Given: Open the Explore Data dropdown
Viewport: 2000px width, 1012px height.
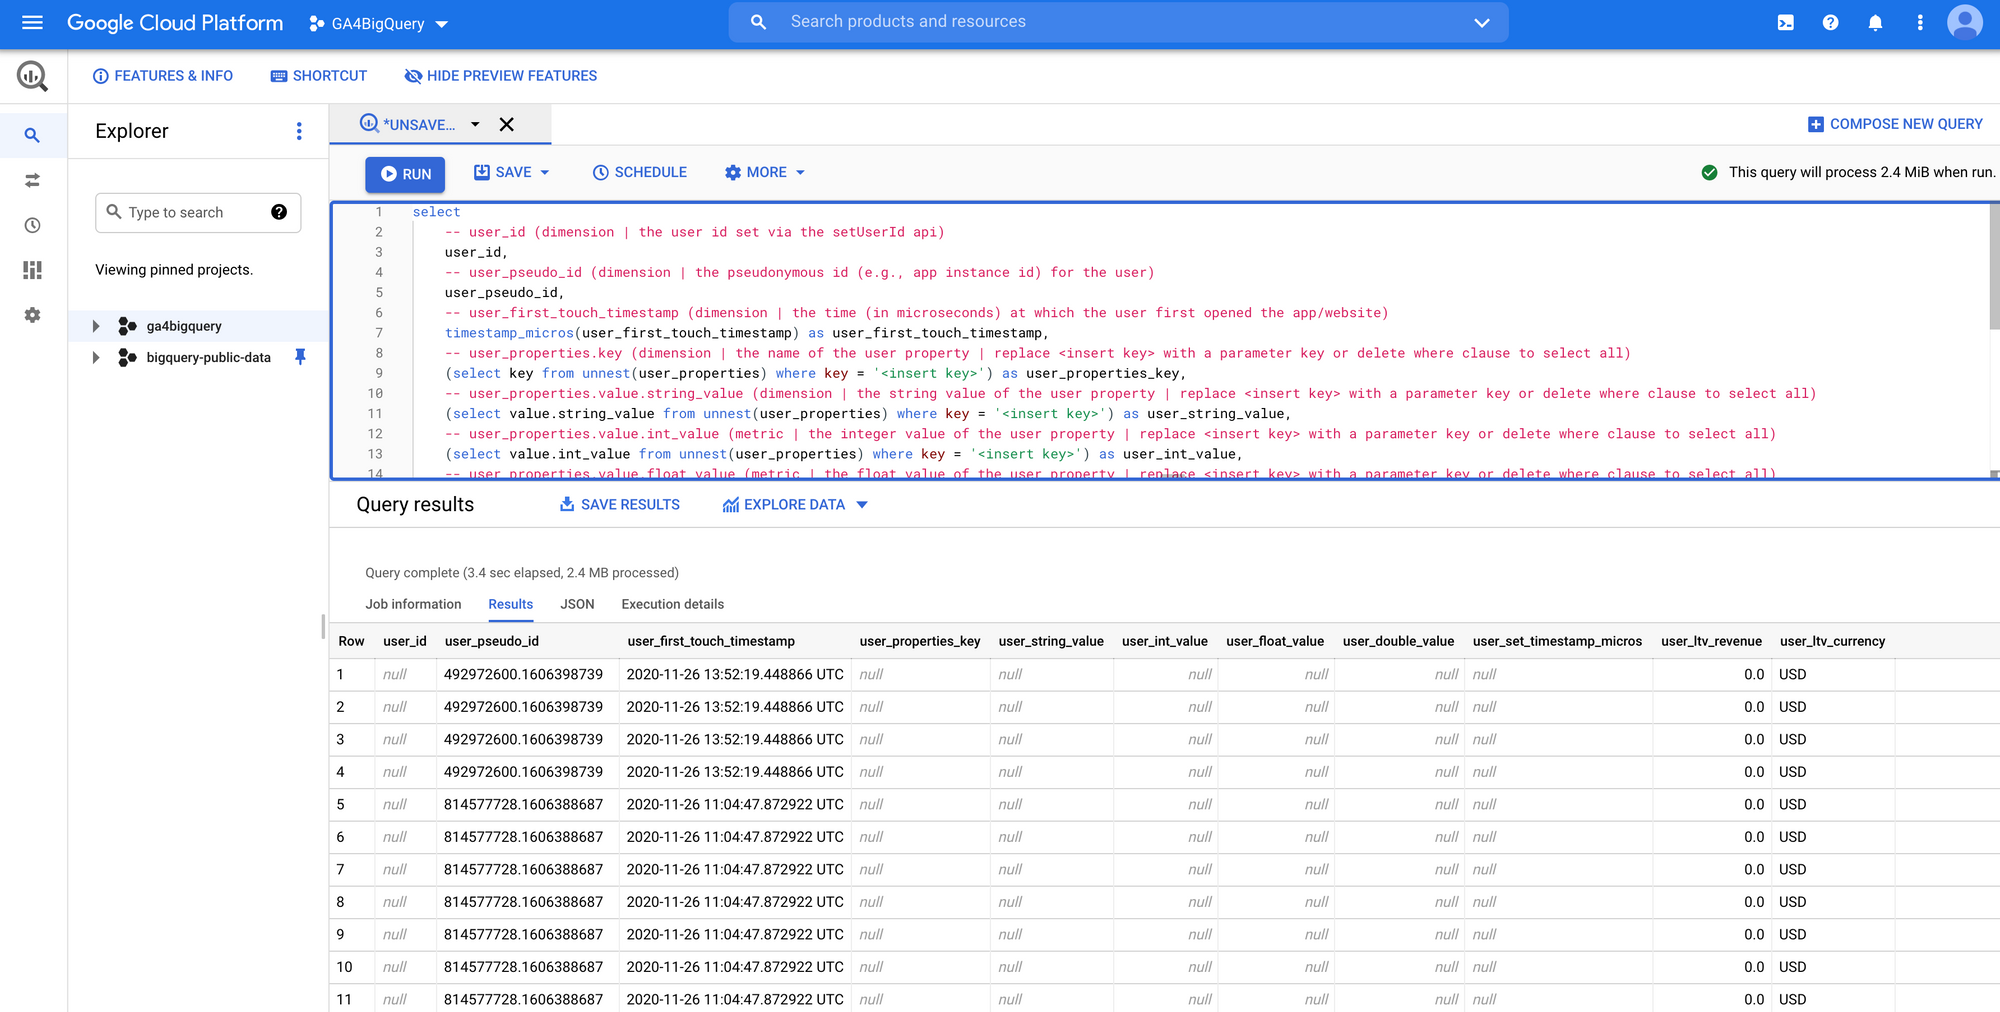Looking at the screenshot, I should [x=795, y=505].
